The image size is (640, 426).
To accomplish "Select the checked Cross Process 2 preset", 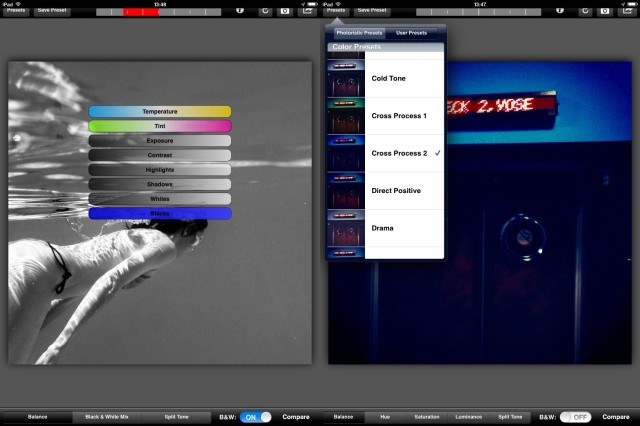I will 400,153.
